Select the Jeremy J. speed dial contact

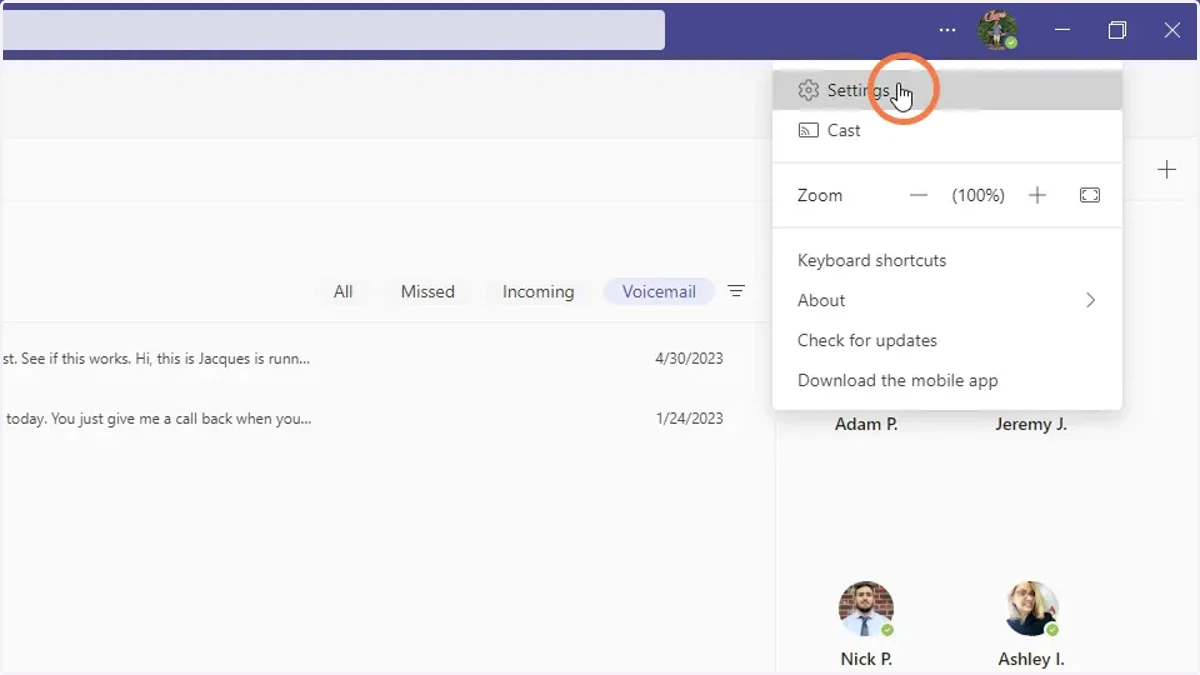point(1031,424)
